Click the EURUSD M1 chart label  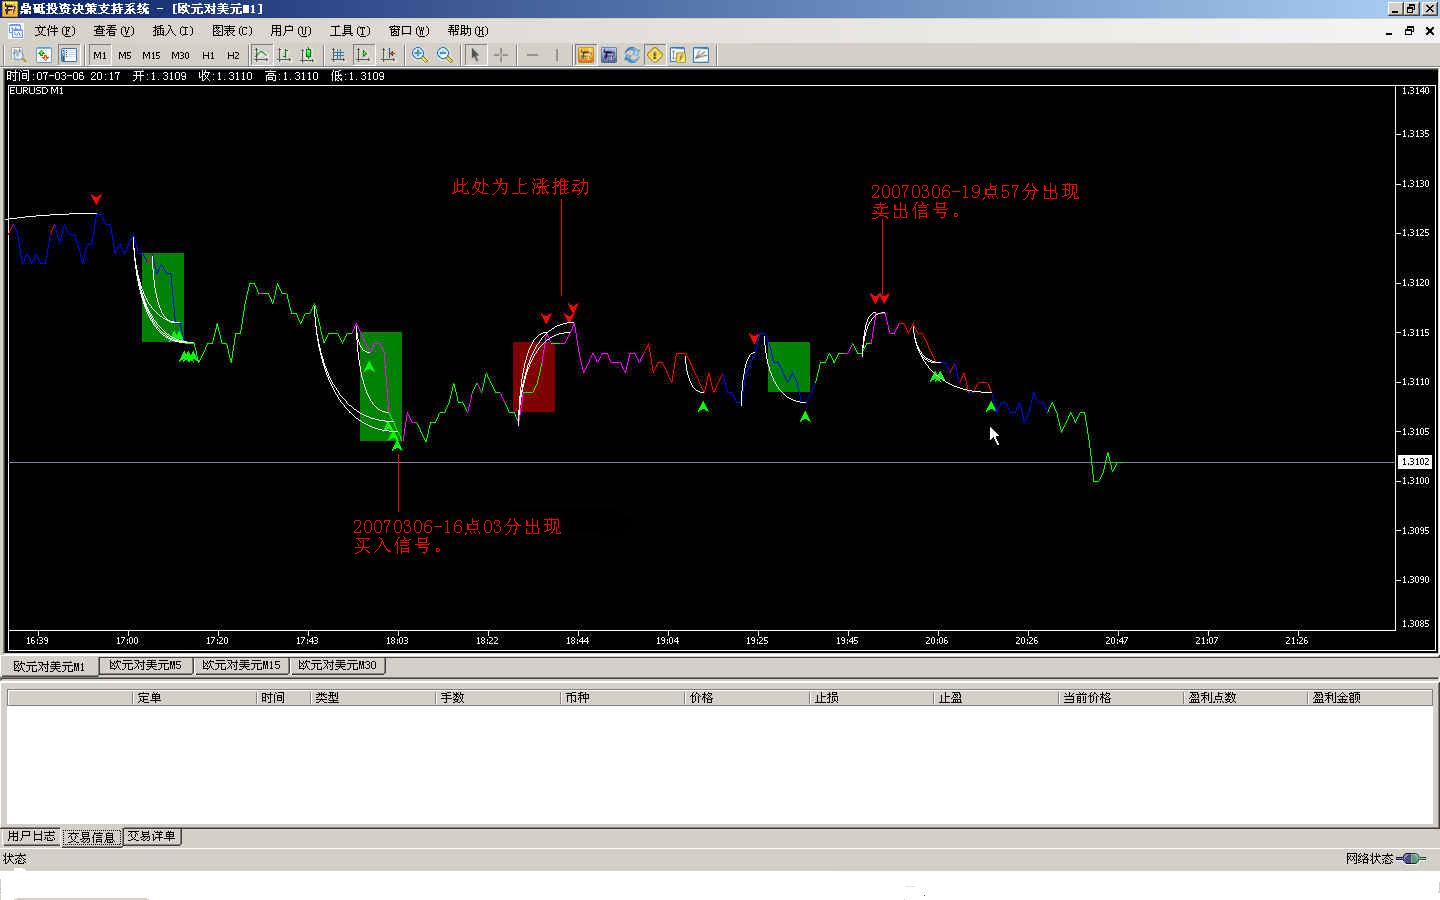36,91
